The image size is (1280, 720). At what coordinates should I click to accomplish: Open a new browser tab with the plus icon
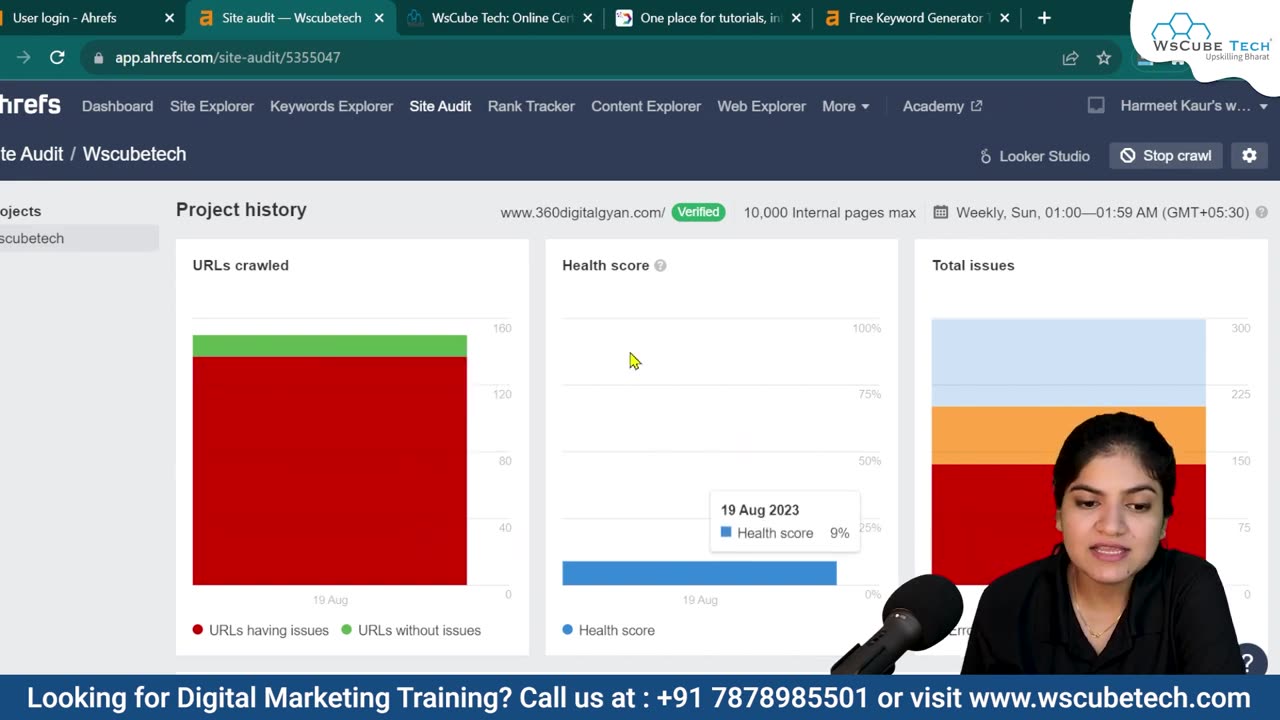(1044, 18)
